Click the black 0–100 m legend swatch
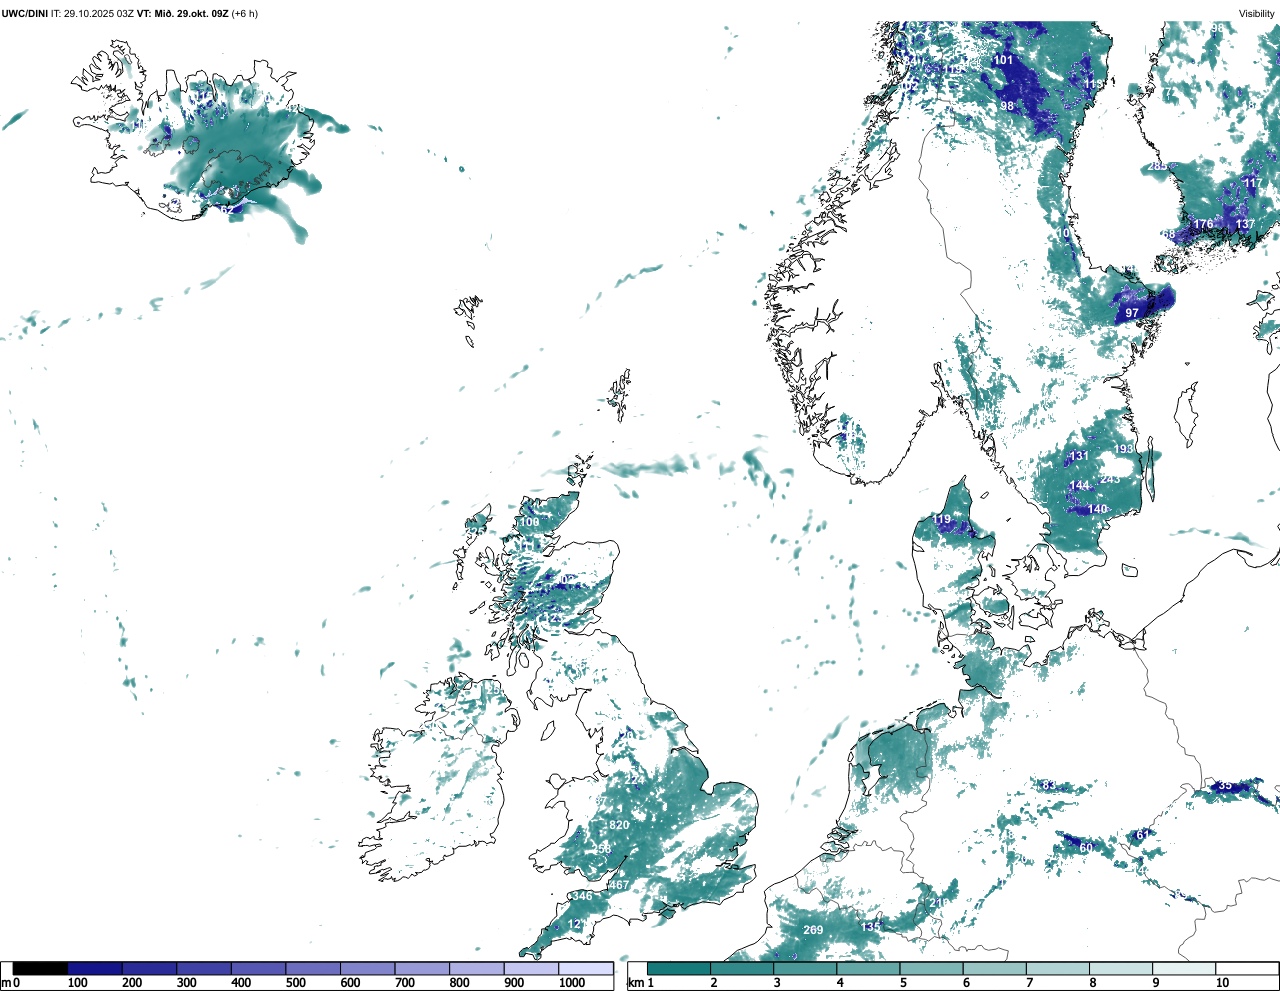 tap(40, 968)
